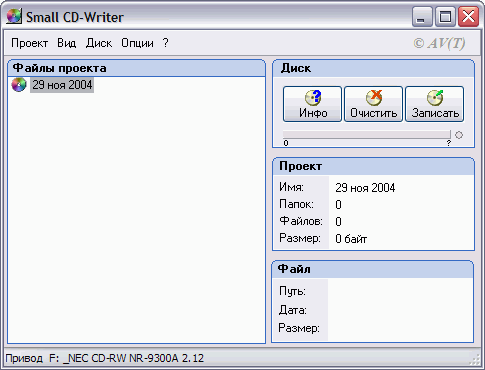Screen dimensions: 485x370
Task: Click the Small CD-Writer title bar icon
Action: 14,16
